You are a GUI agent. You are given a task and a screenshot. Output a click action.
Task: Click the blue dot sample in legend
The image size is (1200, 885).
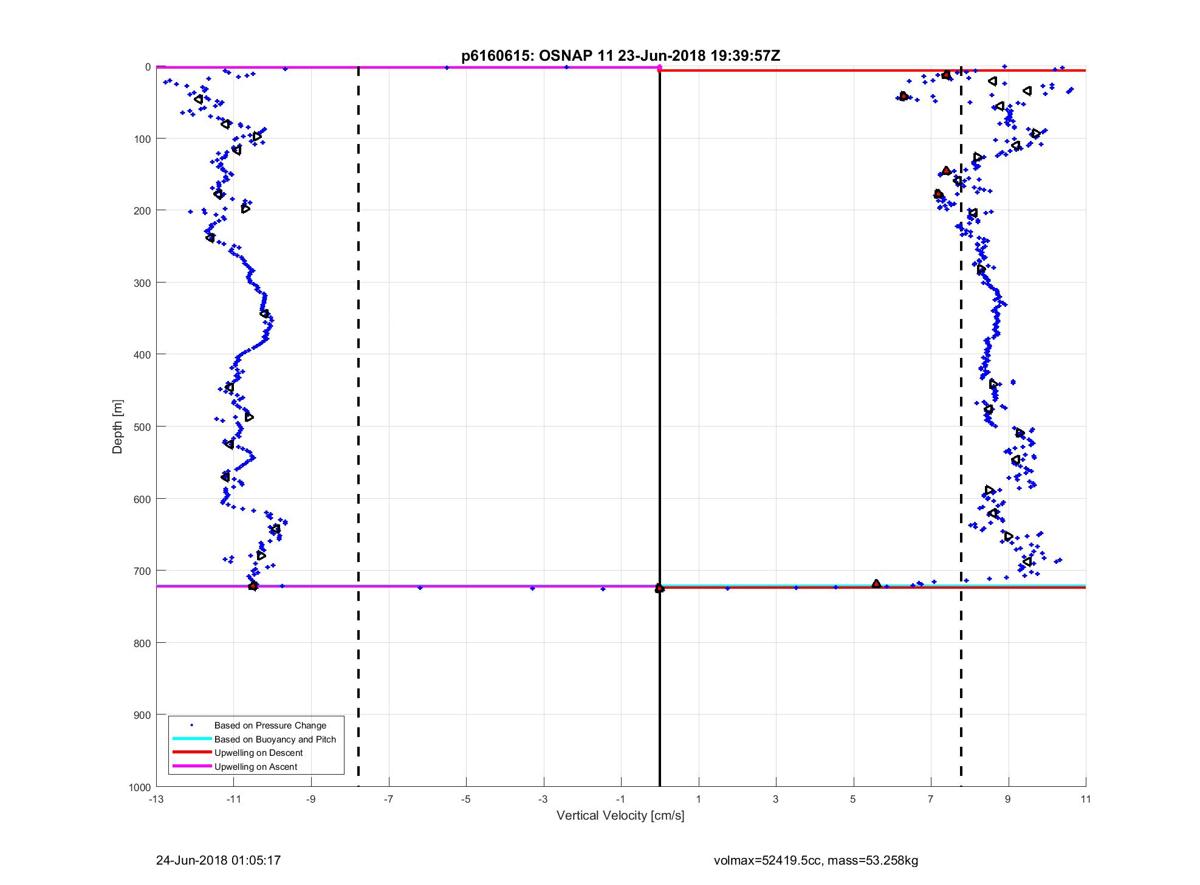click(191, 725)
